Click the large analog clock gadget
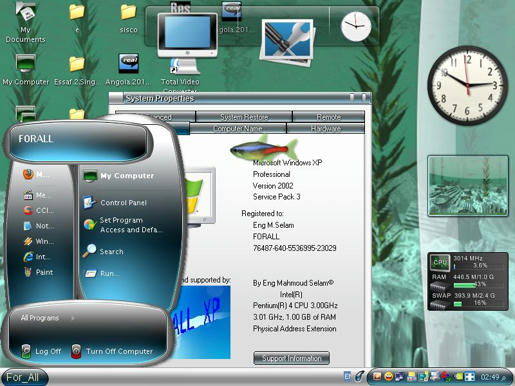515x386 pixels. 468,86
